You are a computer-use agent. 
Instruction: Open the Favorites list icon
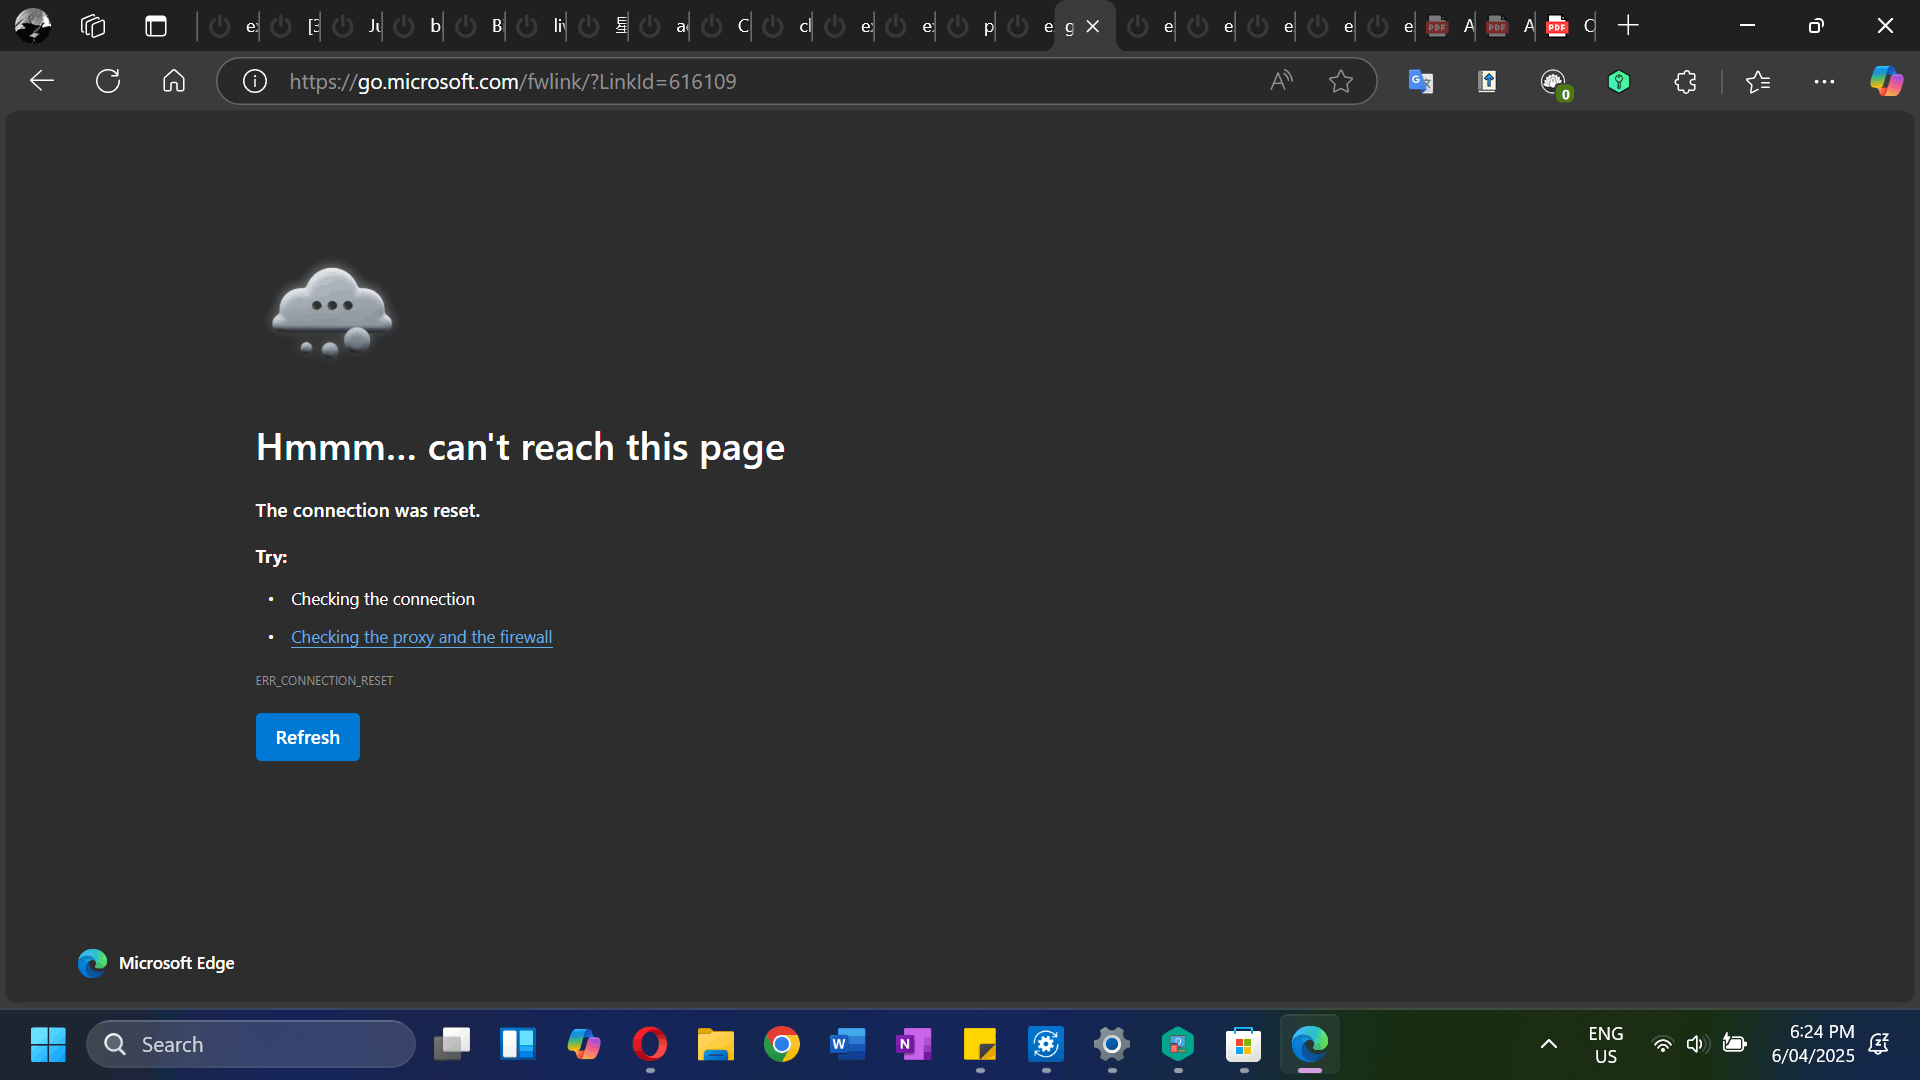pyautogui.click(x=1758, y=81)
